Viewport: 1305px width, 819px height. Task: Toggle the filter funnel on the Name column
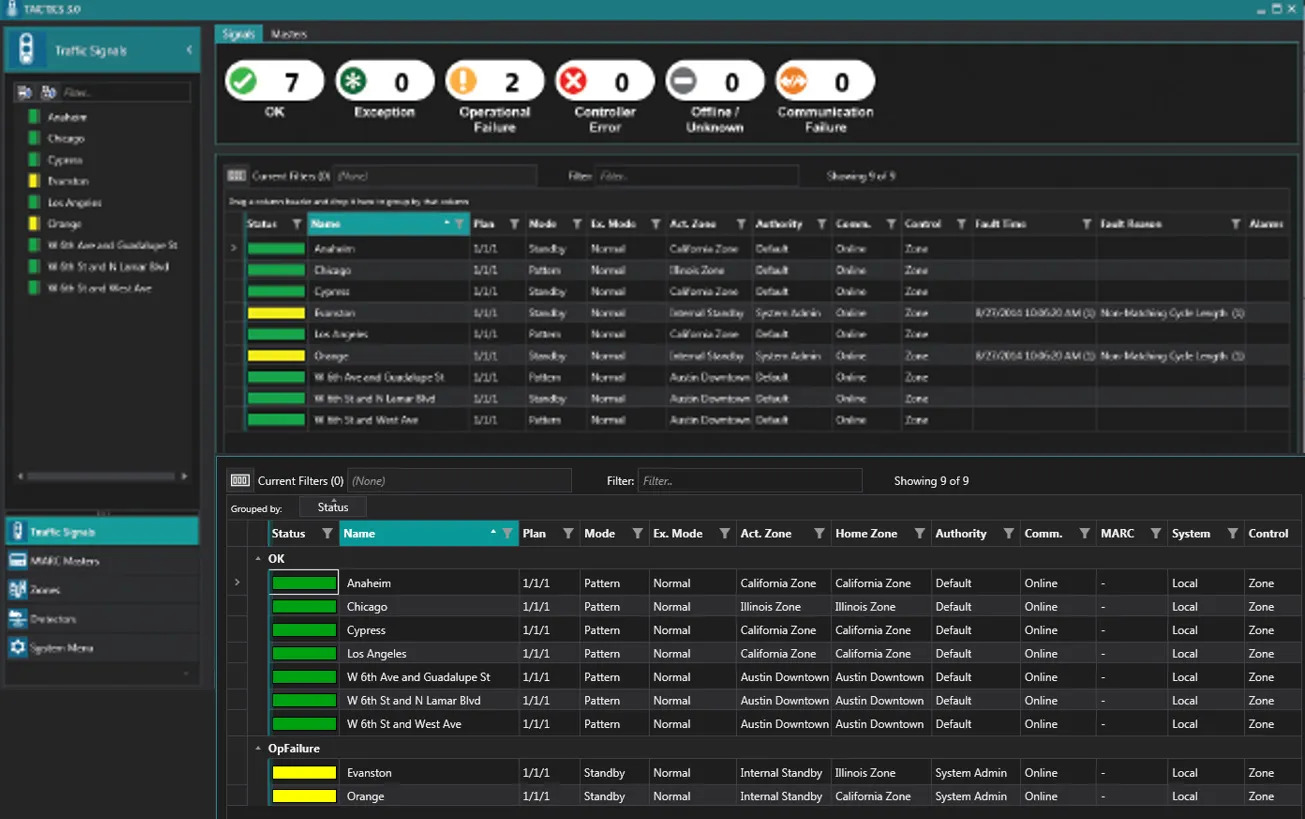click(510, 533)
